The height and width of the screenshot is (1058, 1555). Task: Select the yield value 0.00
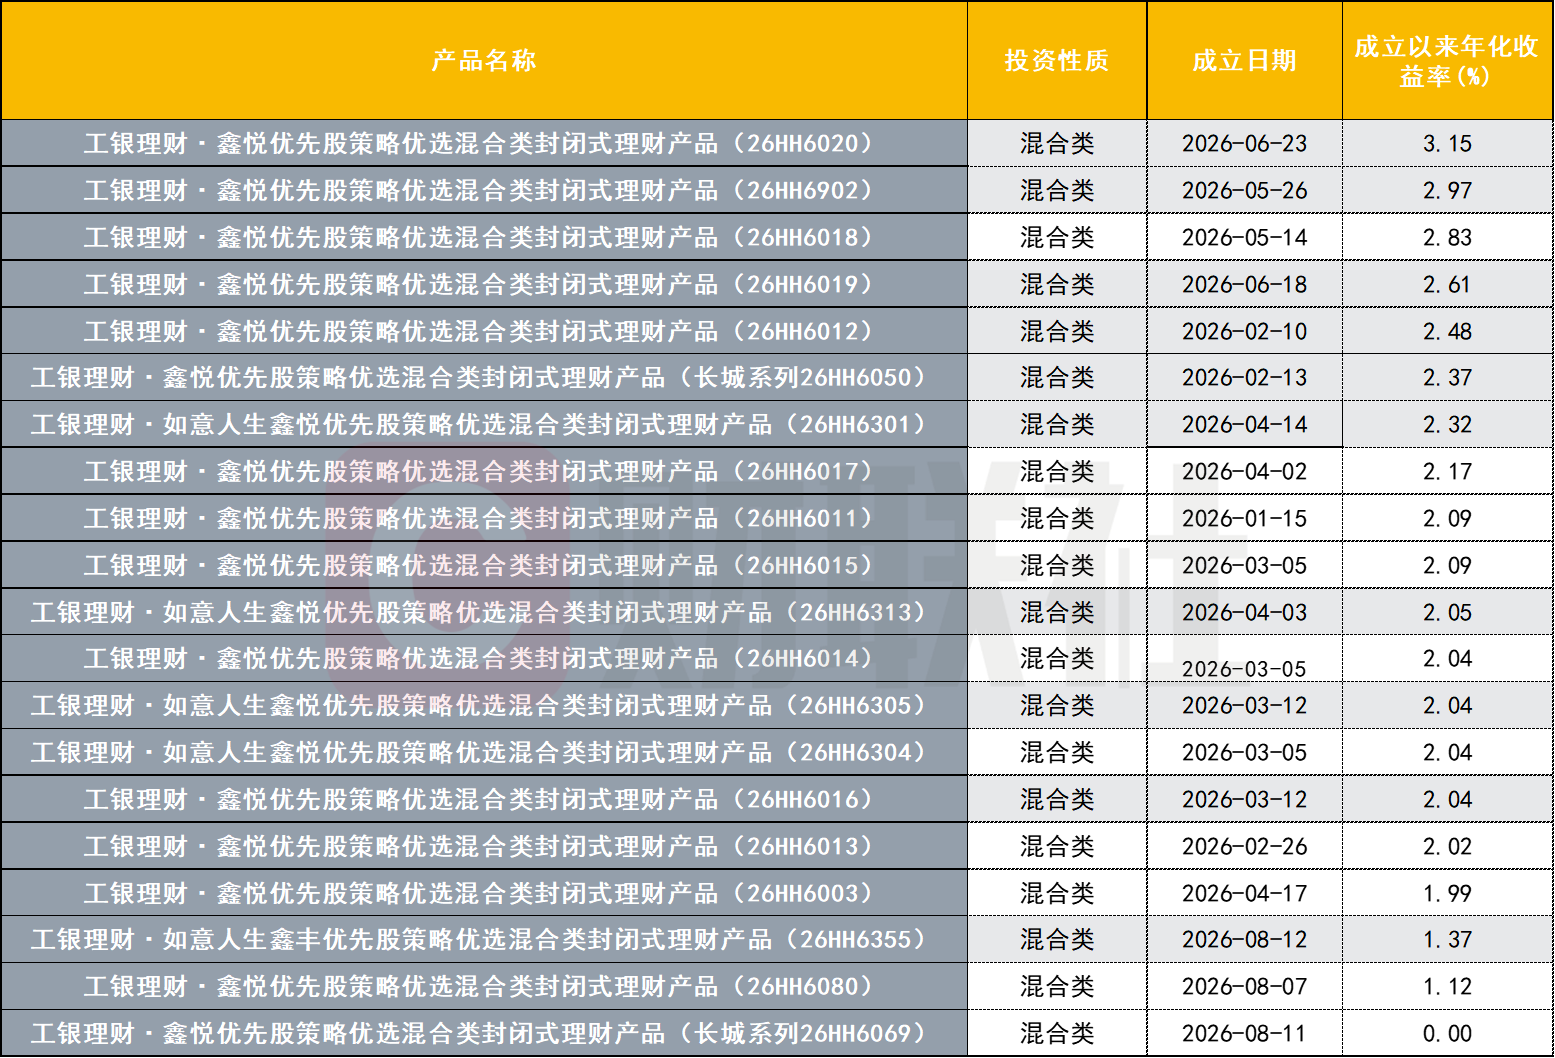tap(1447, 1034)
